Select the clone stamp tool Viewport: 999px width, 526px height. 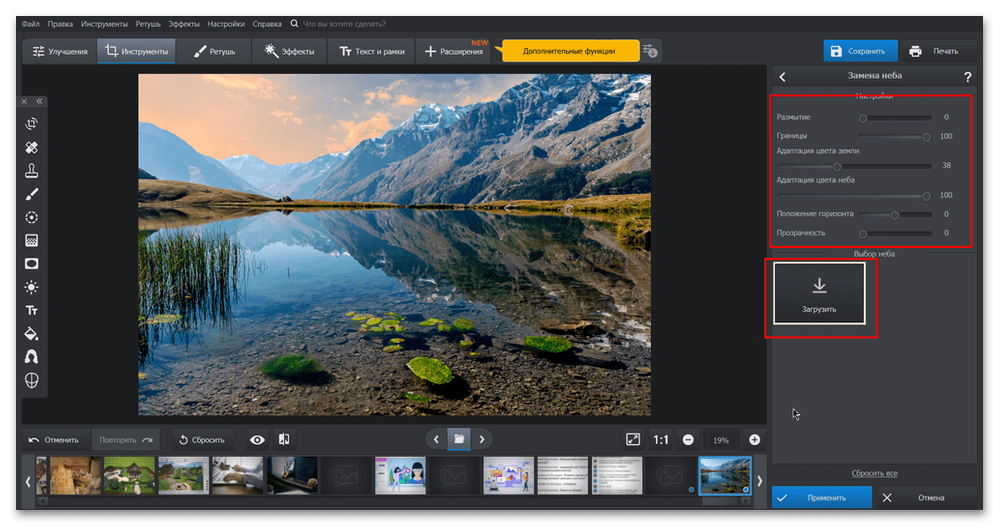click(x=31, y=171)
